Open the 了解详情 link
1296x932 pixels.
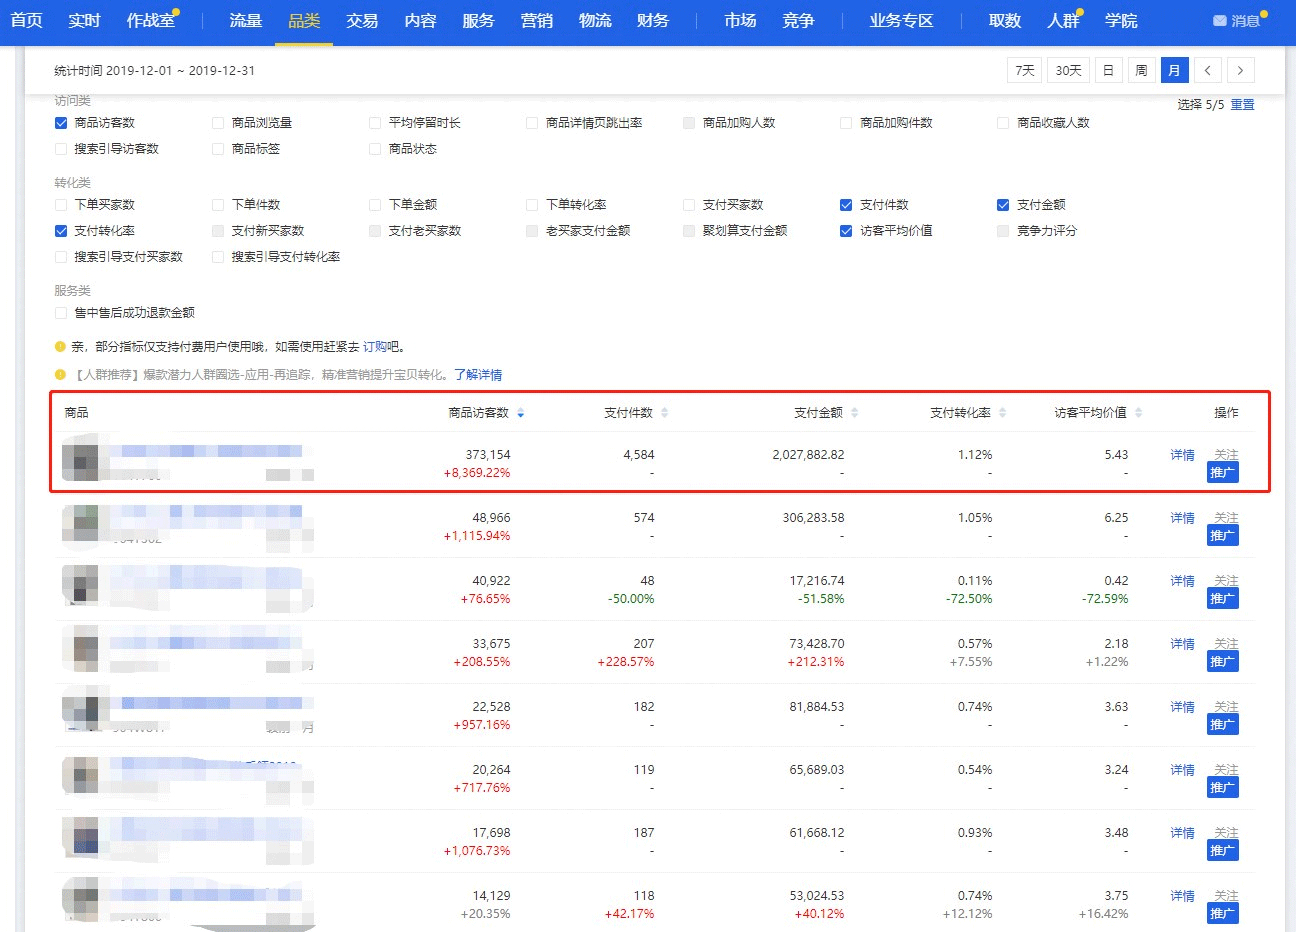(478, 375)
